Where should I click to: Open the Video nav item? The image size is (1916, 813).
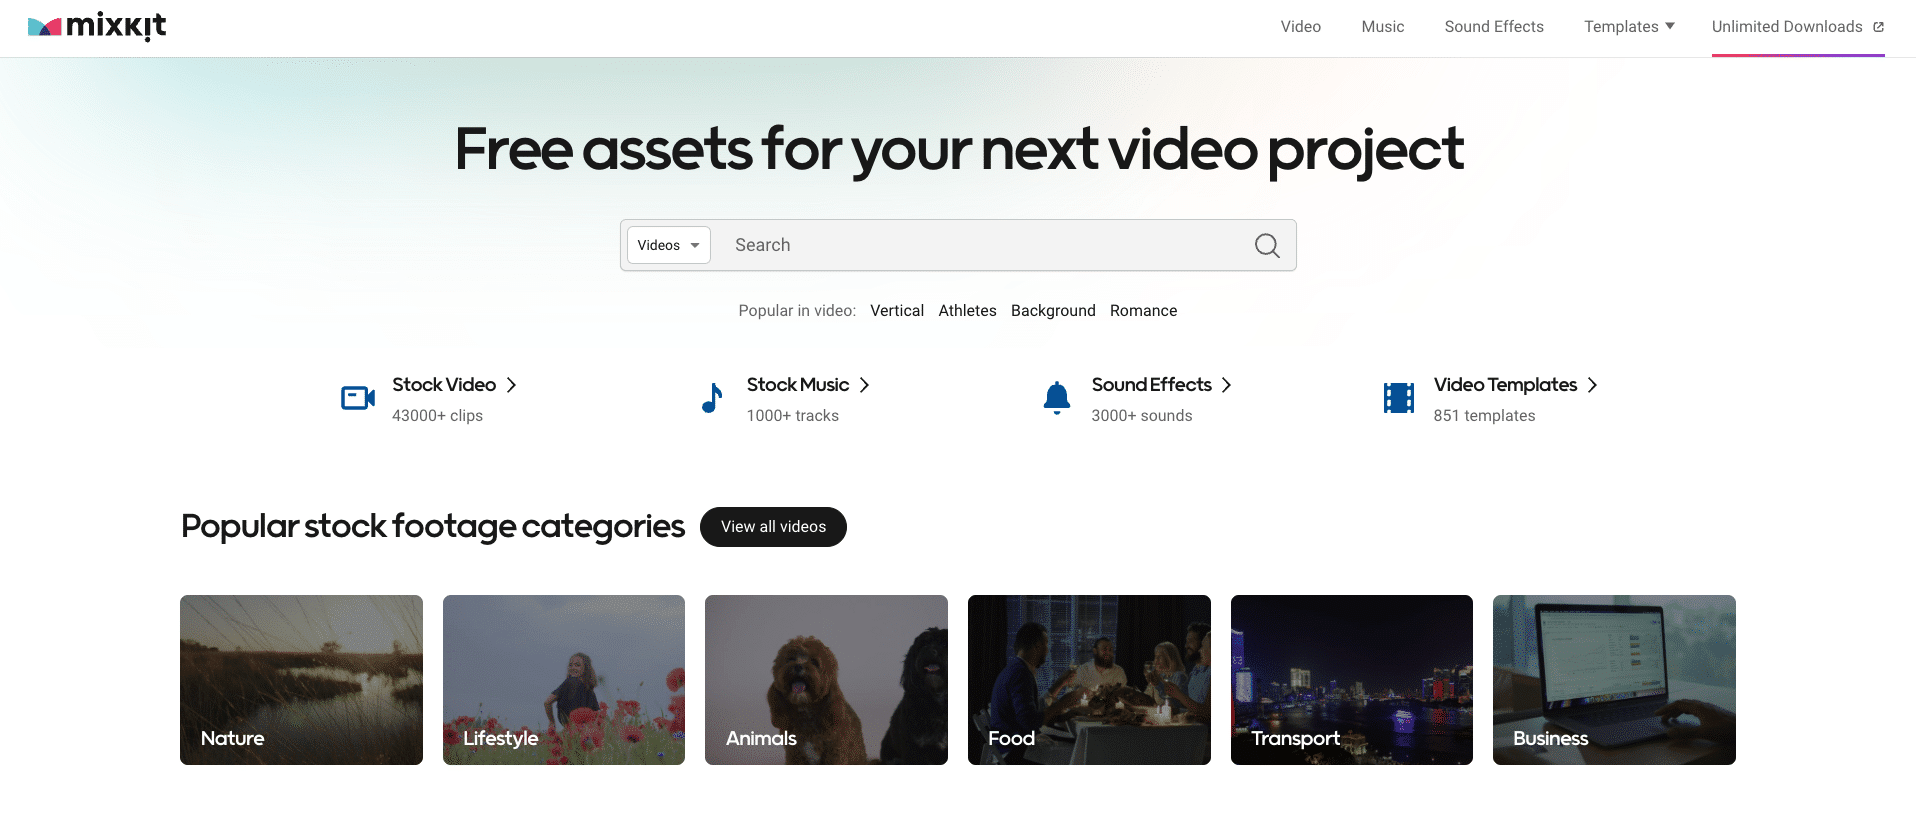1301,27
